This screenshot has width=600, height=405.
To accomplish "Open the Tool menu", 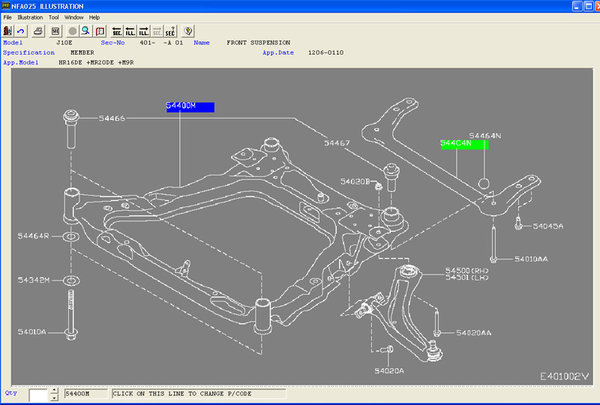I will [54, 18].
